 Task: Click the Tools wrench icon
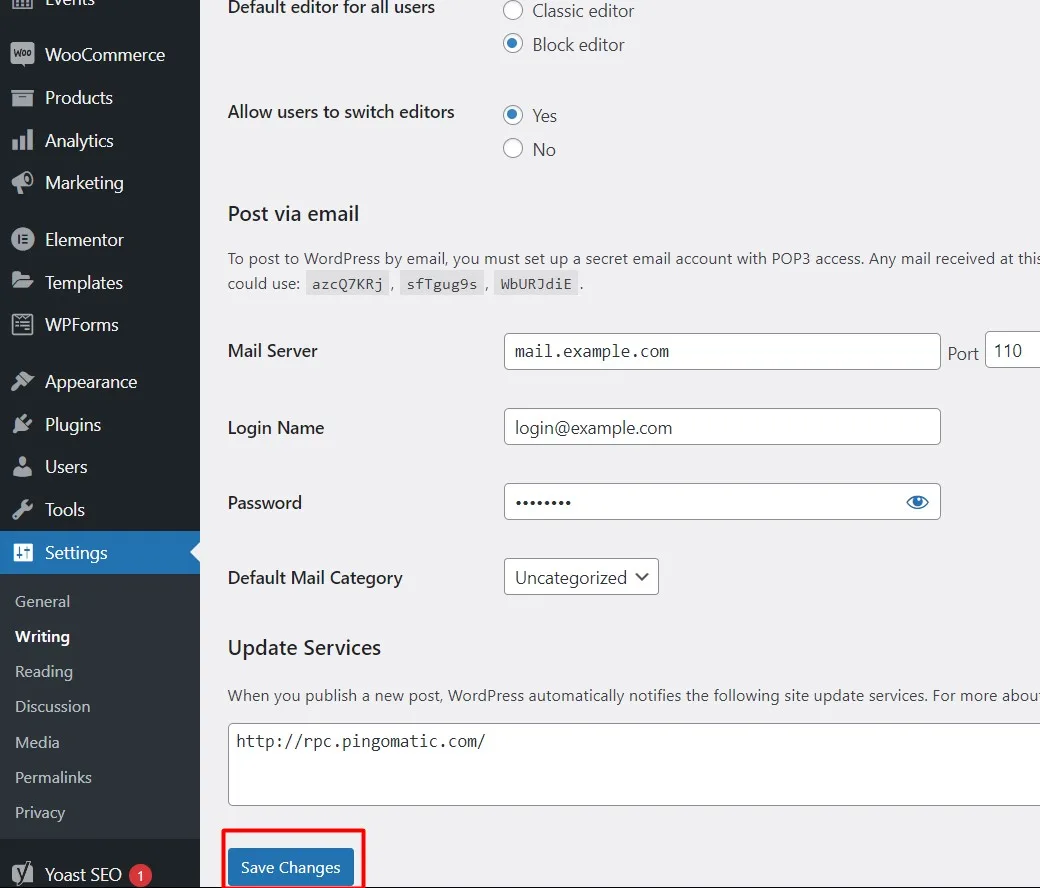point(23,509)
